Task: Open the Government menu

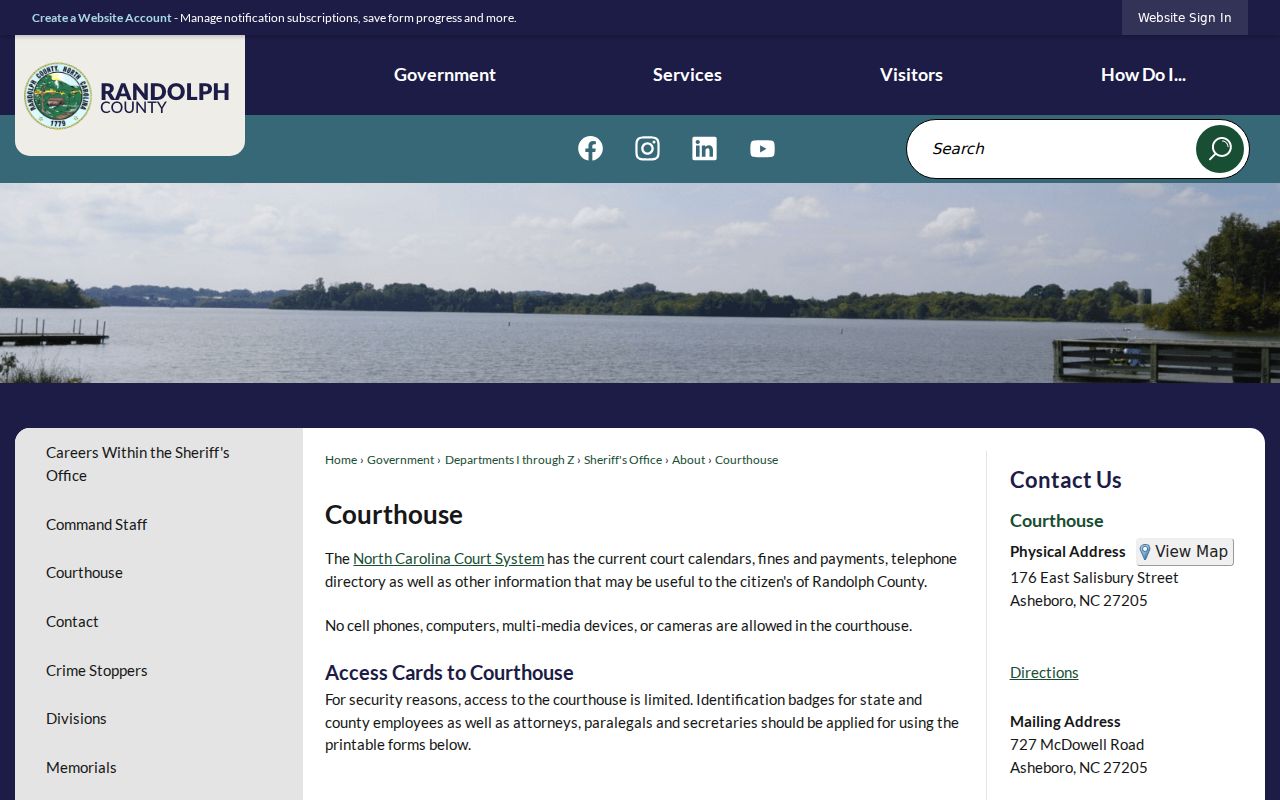Action: coord(445,75)
